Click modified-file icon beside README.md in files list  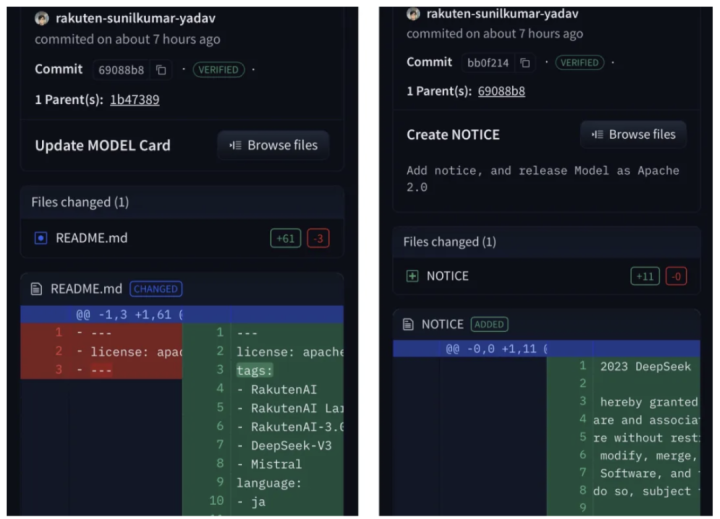(x=41, y=238)
